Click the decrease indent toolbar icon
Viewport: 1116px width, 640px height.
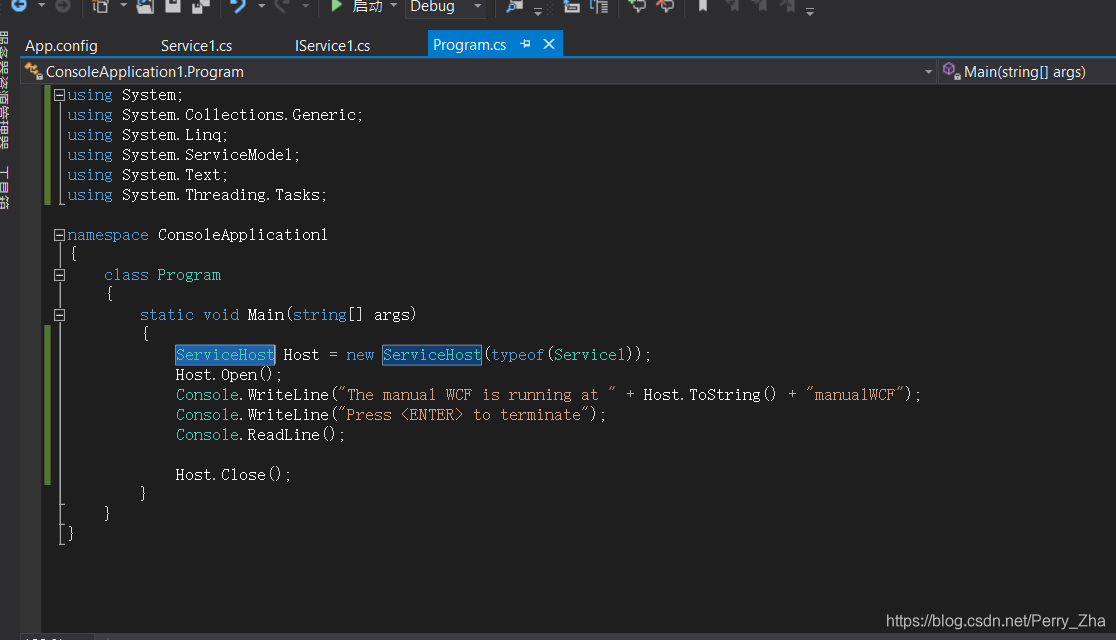(x=572, y=6)
